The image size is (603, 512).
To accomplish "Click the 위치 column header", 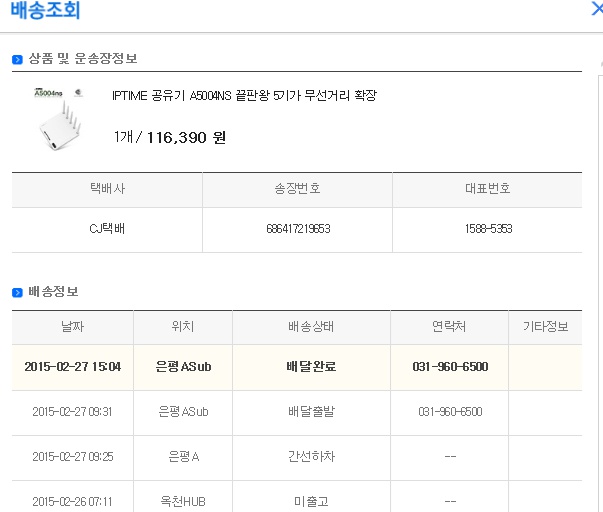I will [x=183, y=327].
